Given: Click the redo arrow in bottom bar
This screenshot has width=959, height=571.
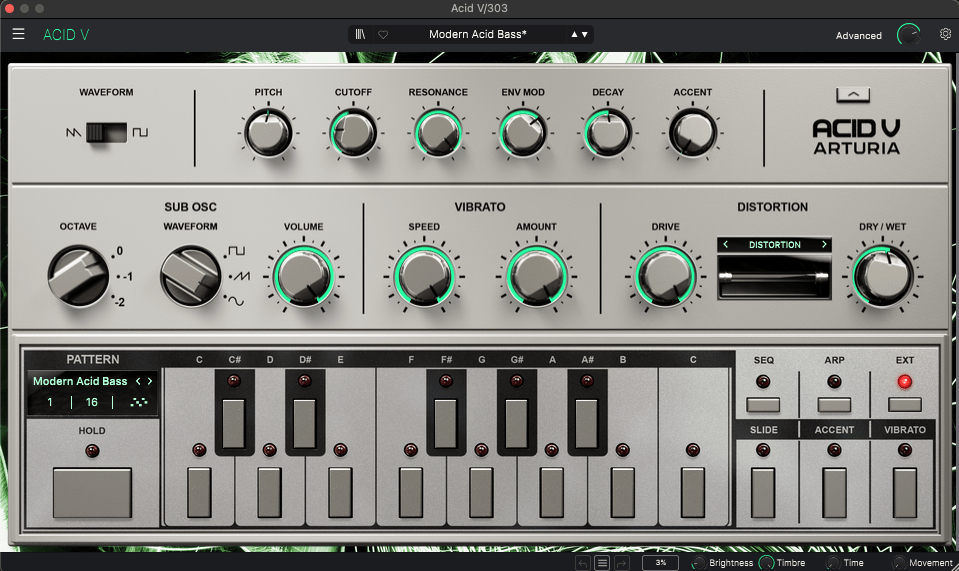Looking at the screenshot, I should 621,563.
